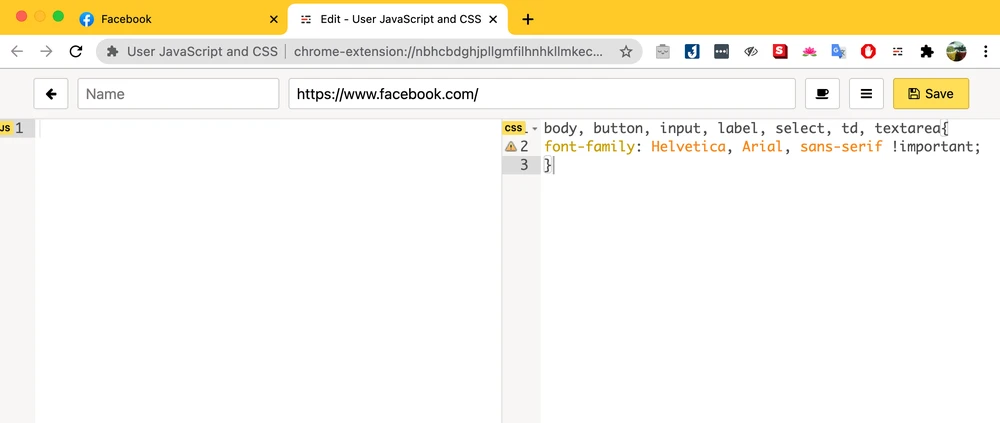Click the warning icon on CSS line 2
1000x423 pixels.
click(x=511, y=147)
